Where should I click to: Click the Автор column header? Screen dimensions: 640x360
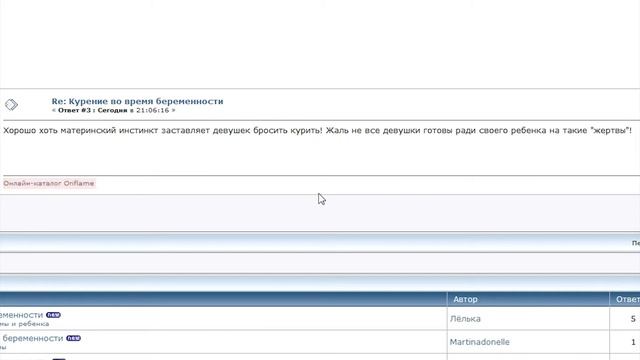(x=465, y=299)
